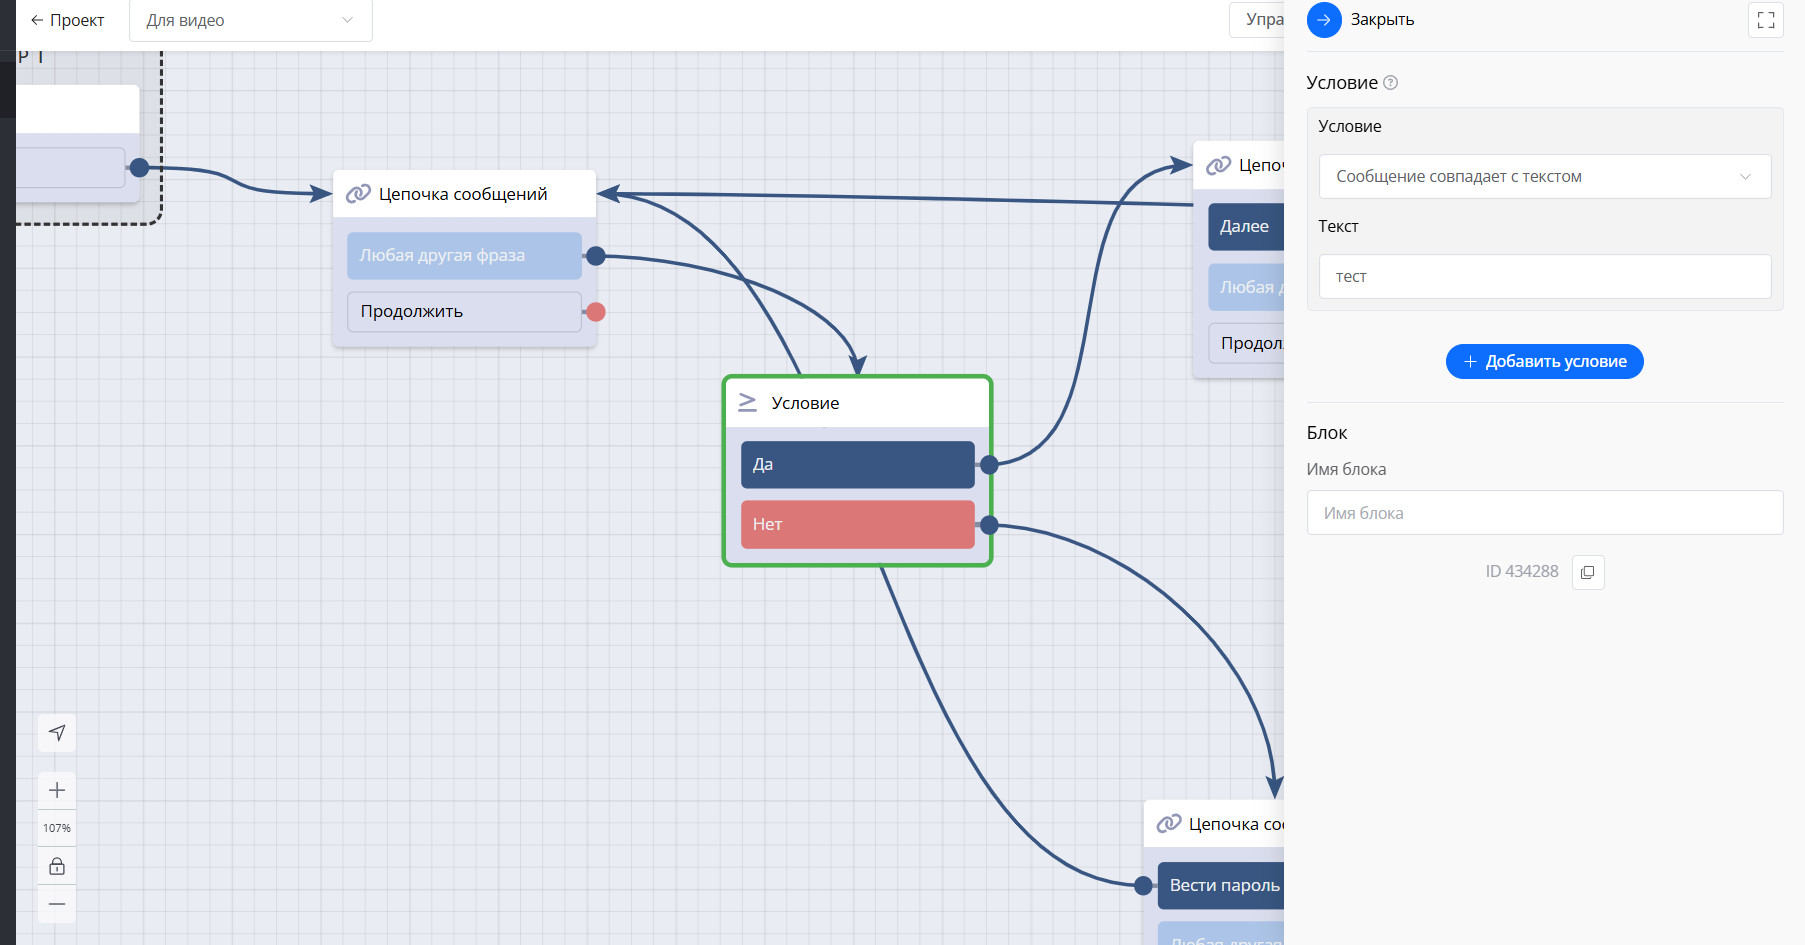This screenshot has width=1805, height=945.
Task: Click the Текст input containing тест
Action: (1544, 277)
